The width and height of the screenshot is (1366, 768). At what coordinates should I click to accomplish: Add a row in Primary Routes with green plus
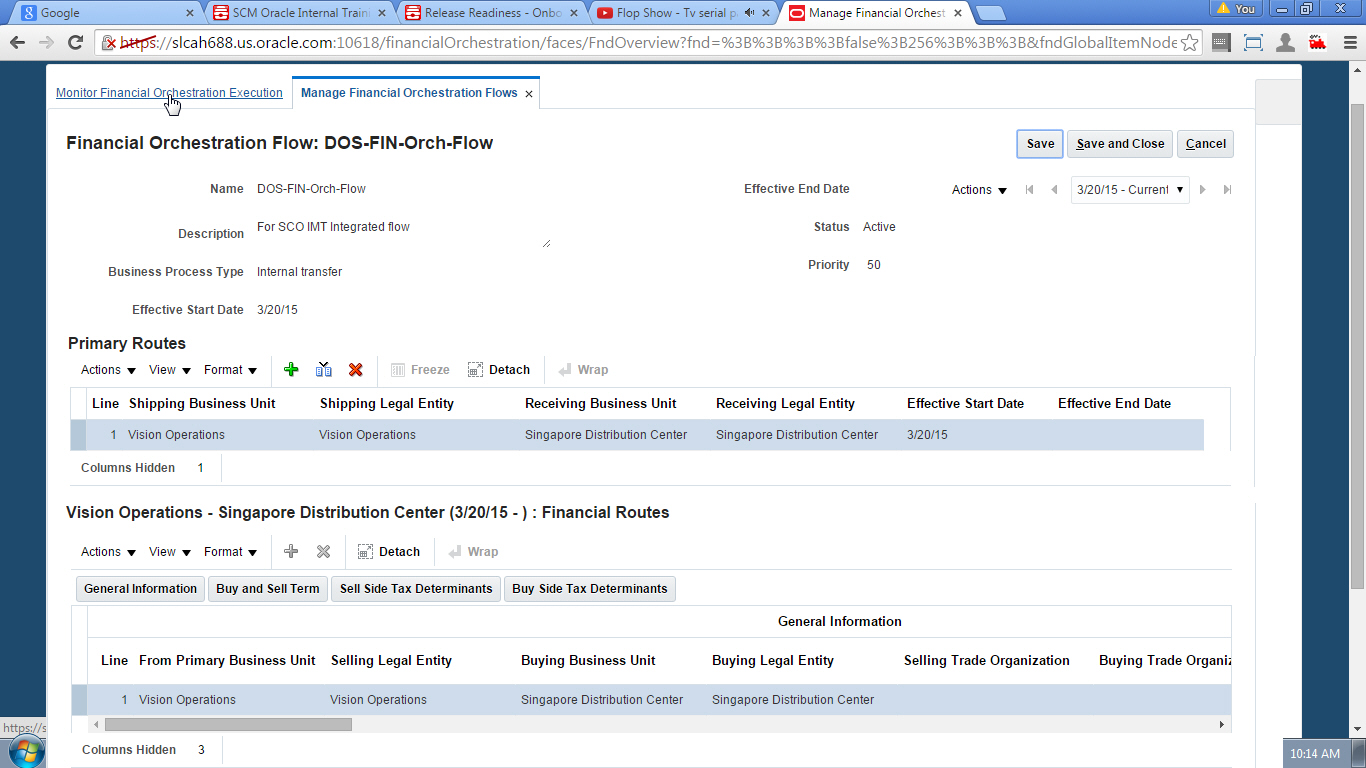click(291, 370)
